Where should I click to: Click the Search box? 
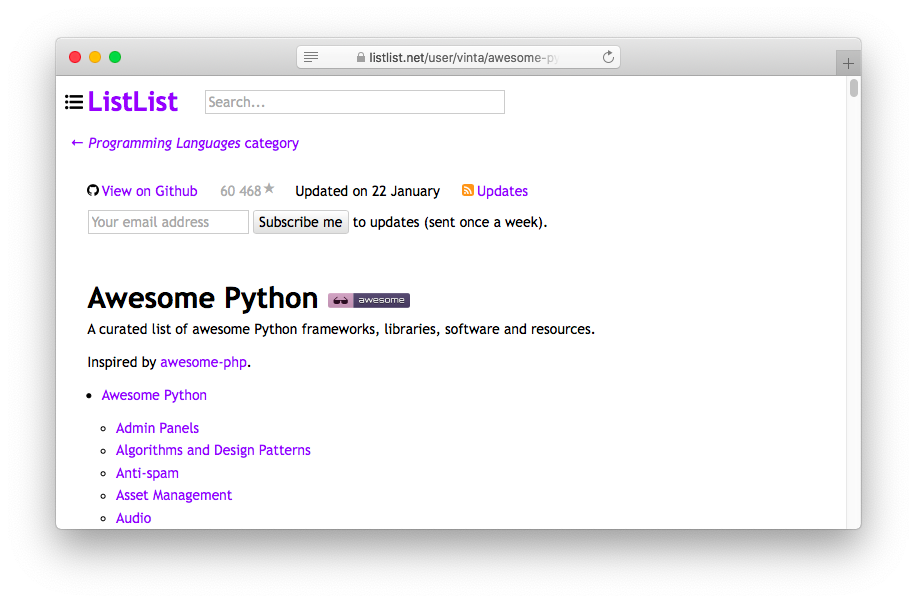coord(354,102)
